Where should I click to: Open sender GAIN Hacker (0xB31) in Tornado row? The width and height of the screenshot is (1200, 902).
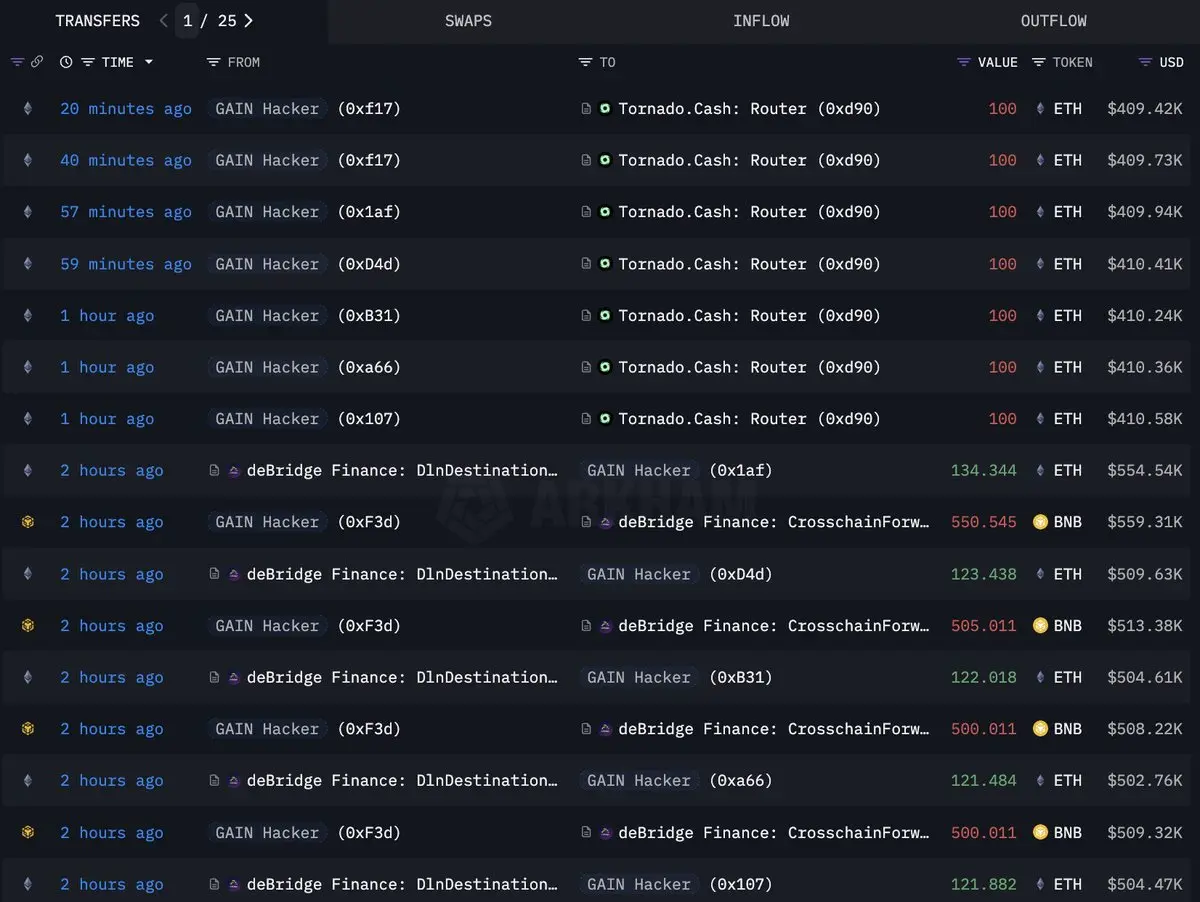pyautogui.click(x=304, y=315)
